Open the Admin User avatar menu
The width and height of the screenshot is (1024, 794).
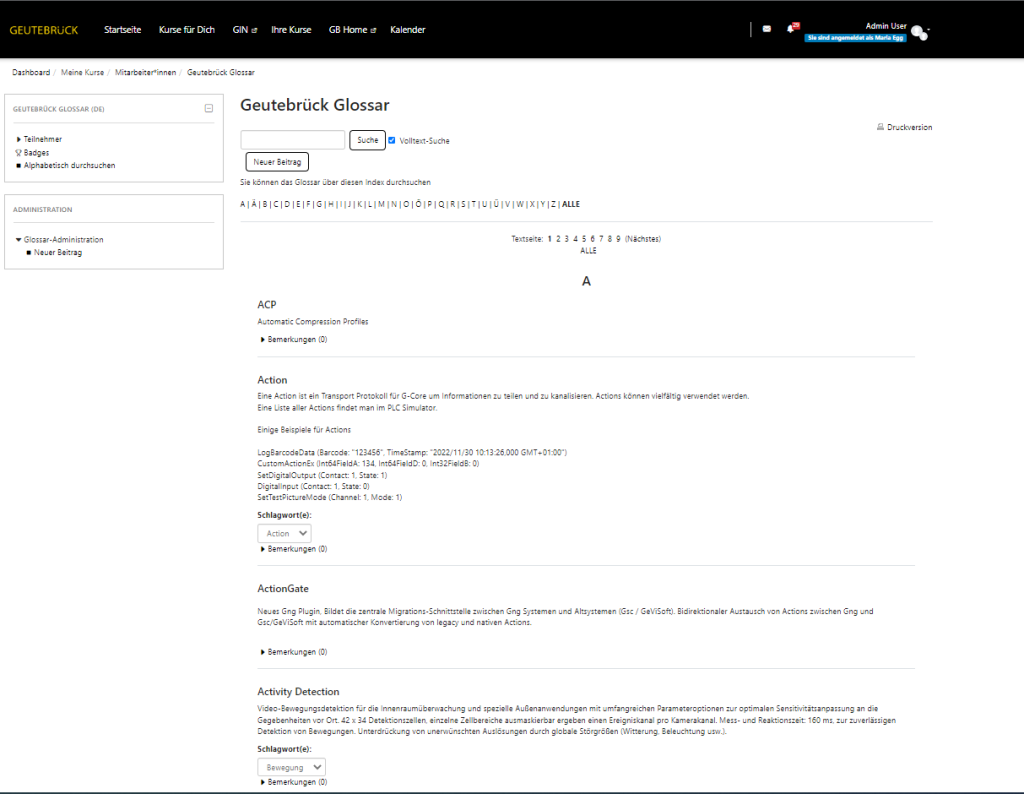tap(920, 33)
